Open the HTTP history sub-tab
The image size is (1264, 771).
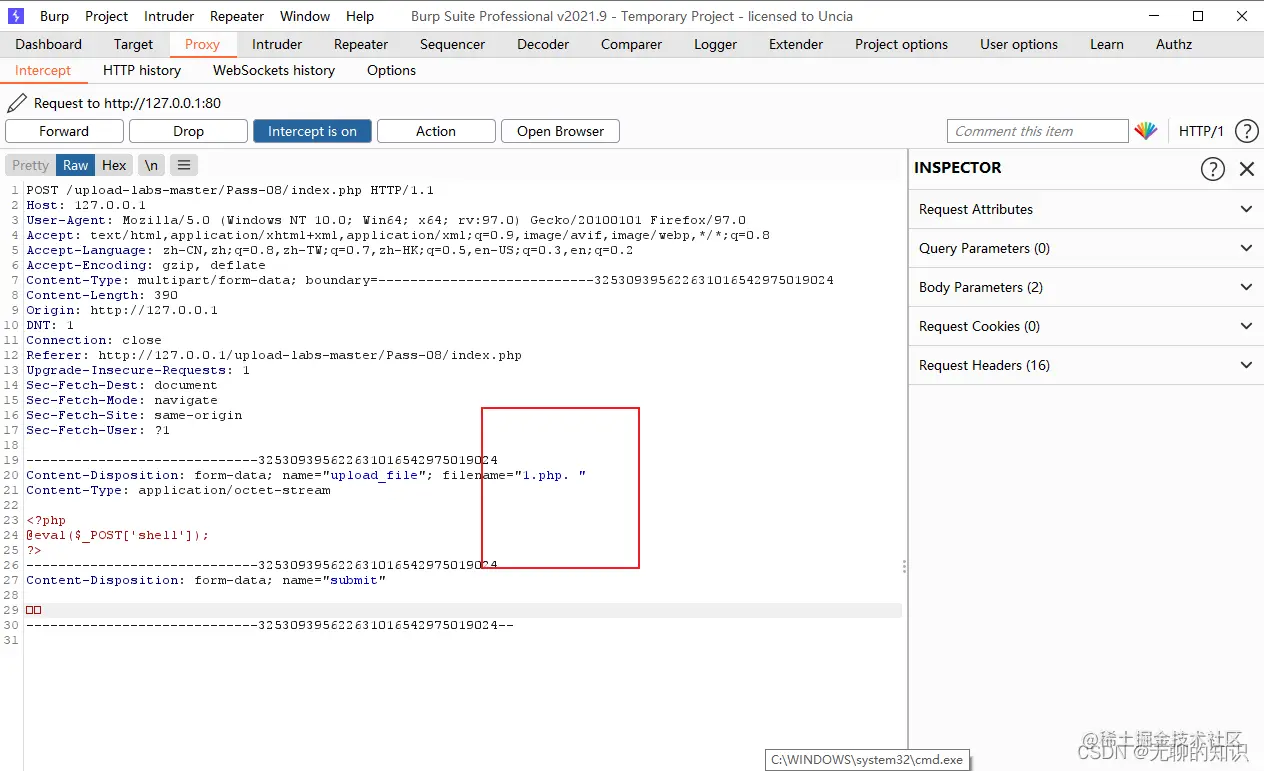142,70
